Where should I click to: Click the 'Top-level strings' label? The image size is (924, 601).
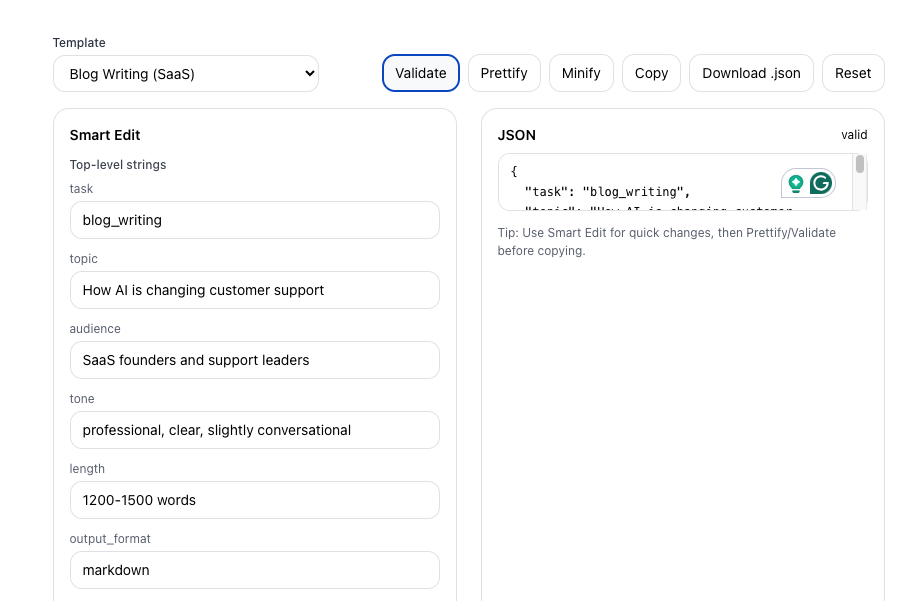pos(118,165)
